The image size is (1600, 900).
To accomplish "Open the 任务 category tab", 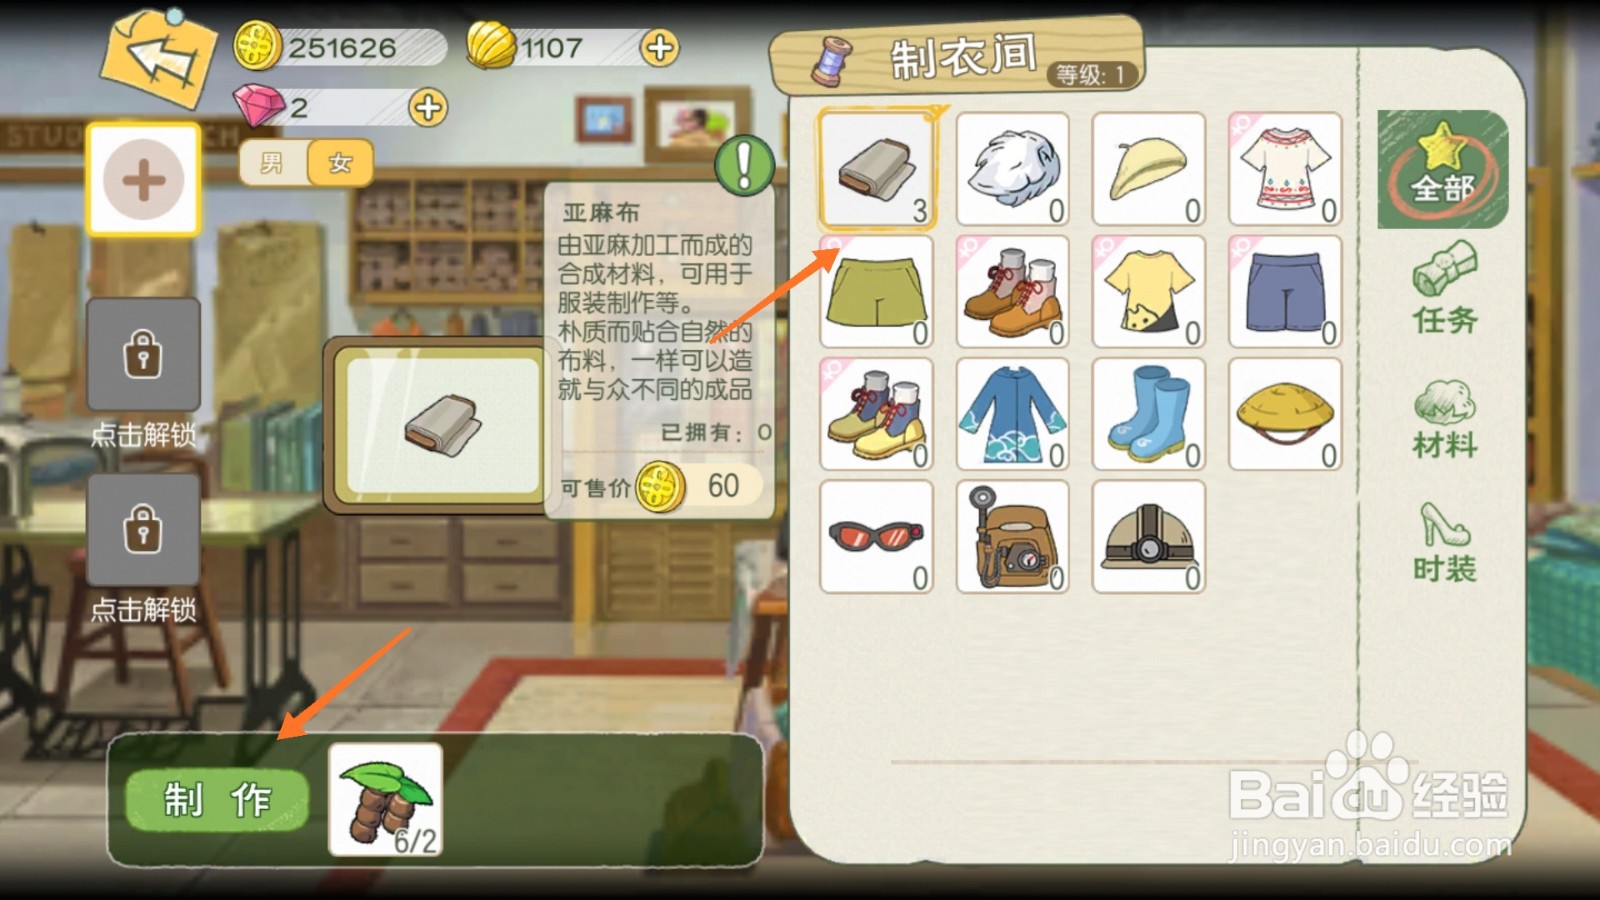I will (1444, 290).
